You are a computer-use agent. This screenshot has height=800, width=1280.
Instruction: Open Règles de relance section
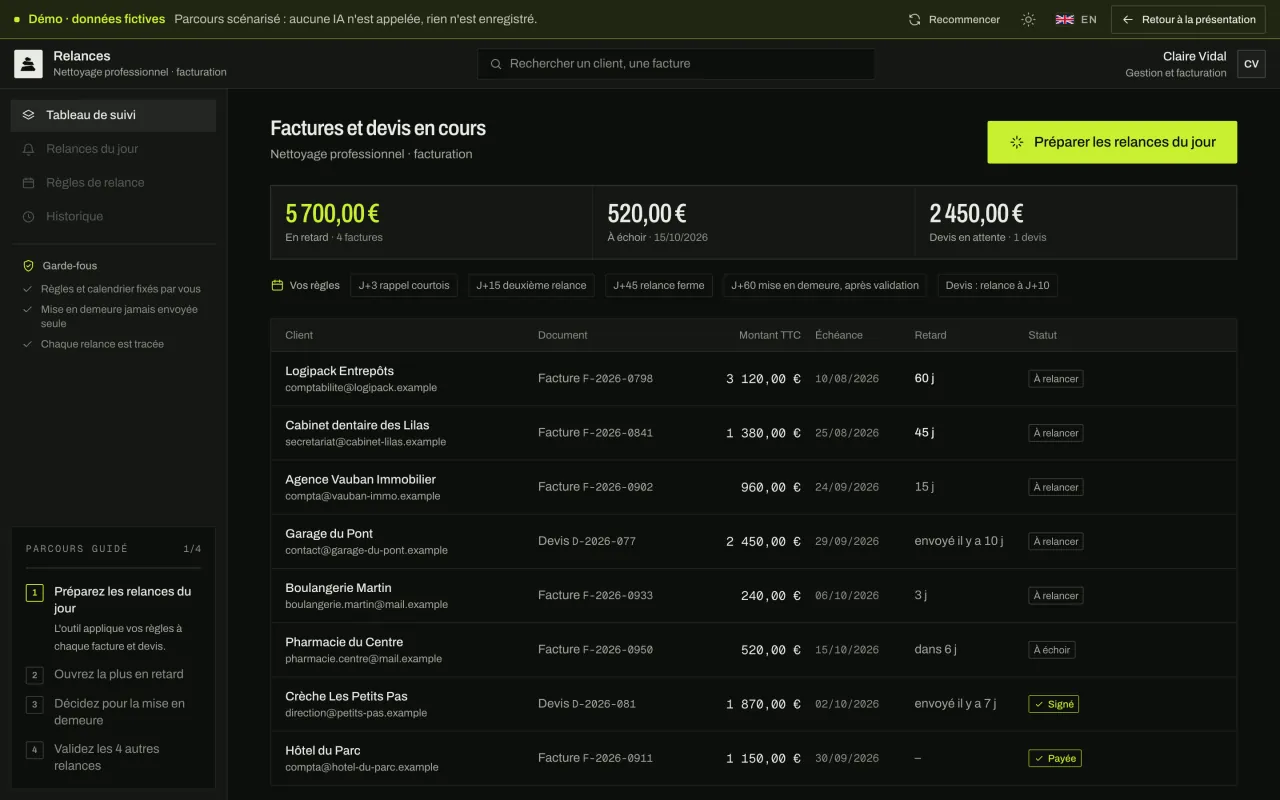[x=113, y=183]
